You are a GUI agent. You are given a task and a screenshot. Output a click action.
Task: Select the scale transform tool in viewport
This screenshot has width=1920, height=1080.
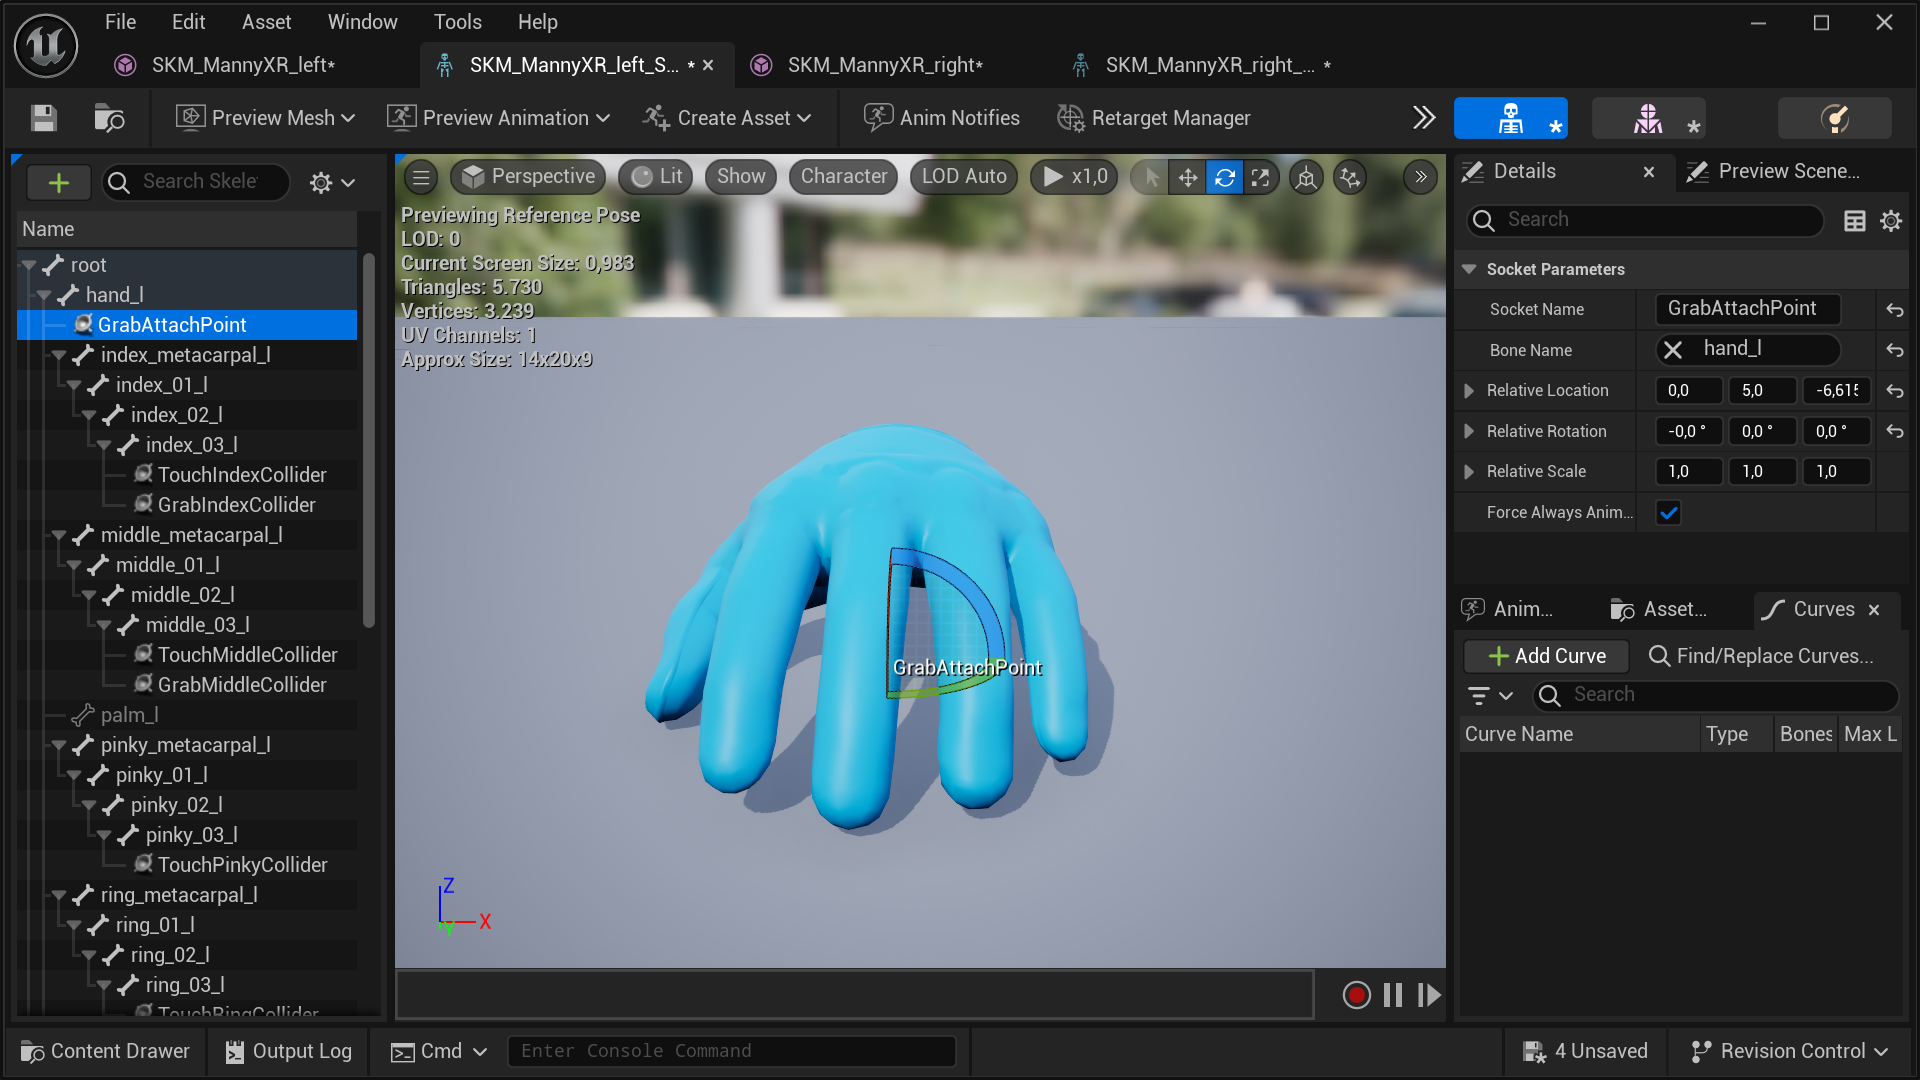(1260, 177)
